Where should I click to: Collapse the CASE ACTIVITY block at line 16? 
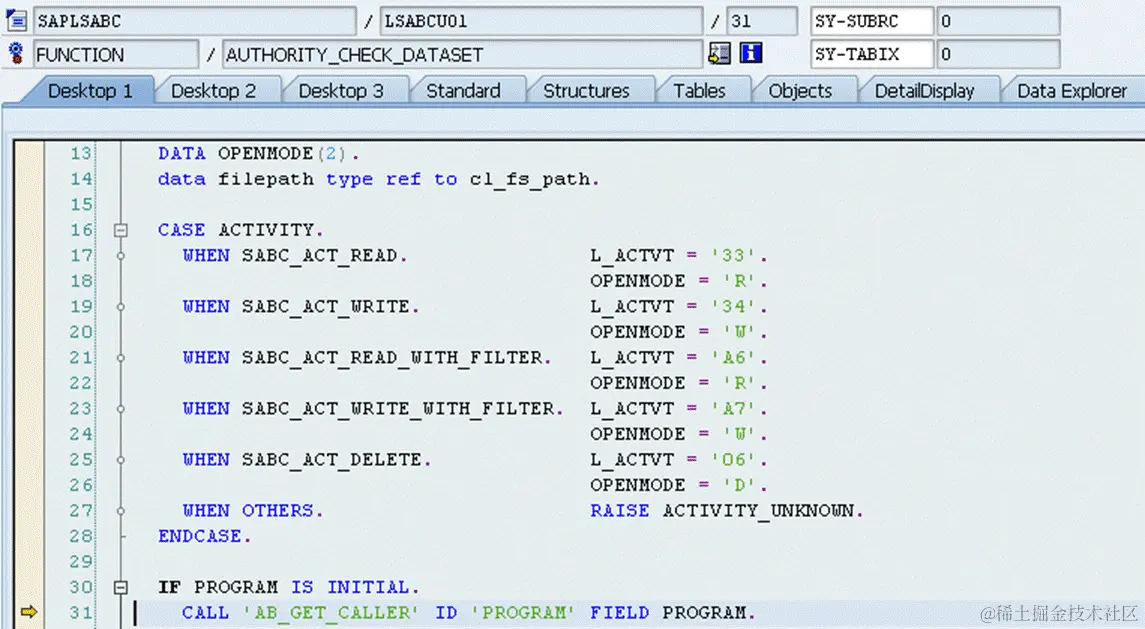120,230
